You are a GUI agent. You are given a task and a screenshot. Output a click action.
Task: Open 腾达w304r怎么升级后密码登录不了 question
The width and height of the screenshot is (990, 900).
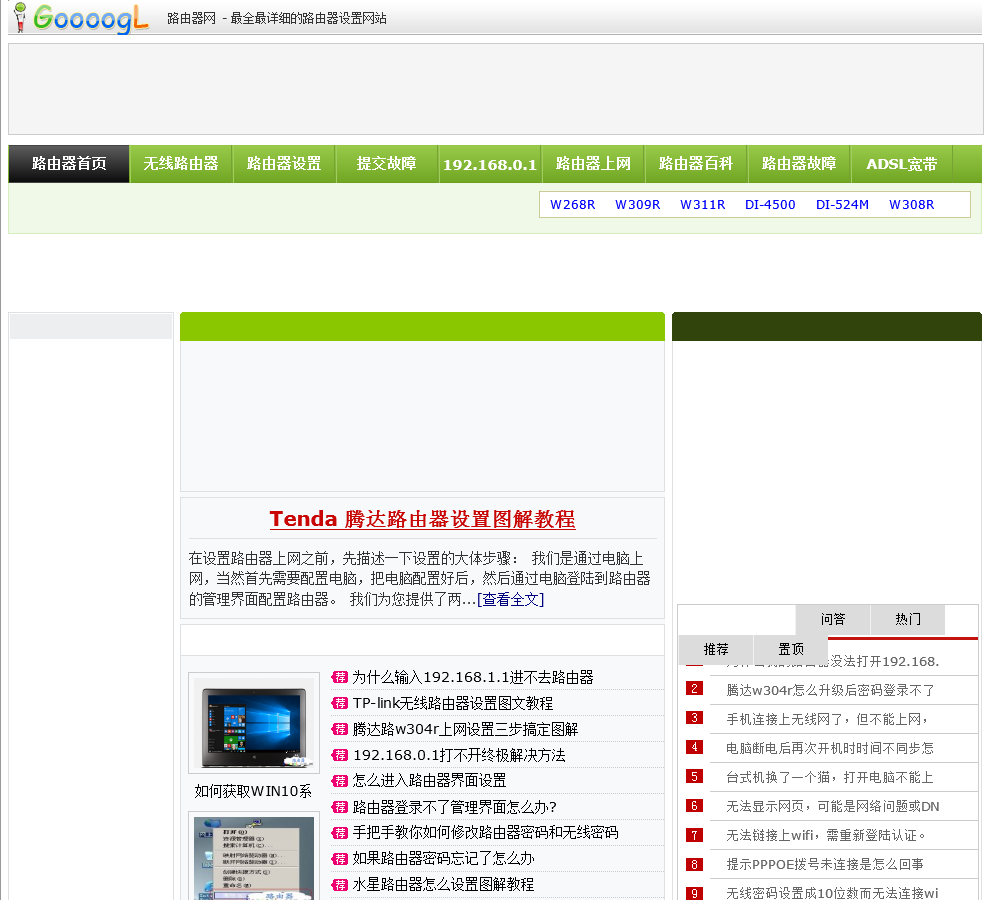coord(830,690)
